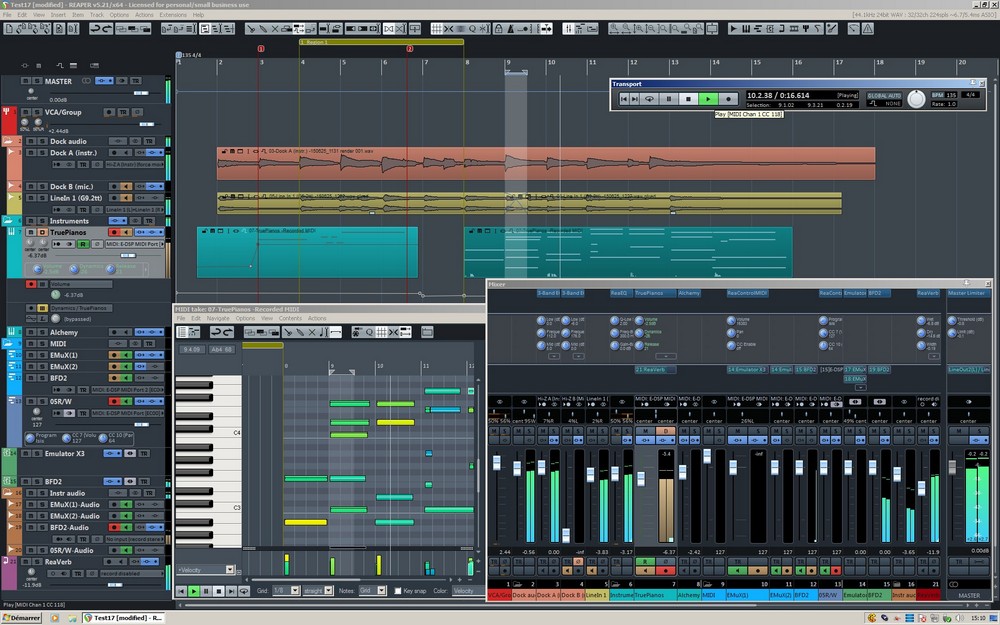Click the Test17 REAPER taskbar button

pos(124,618)
